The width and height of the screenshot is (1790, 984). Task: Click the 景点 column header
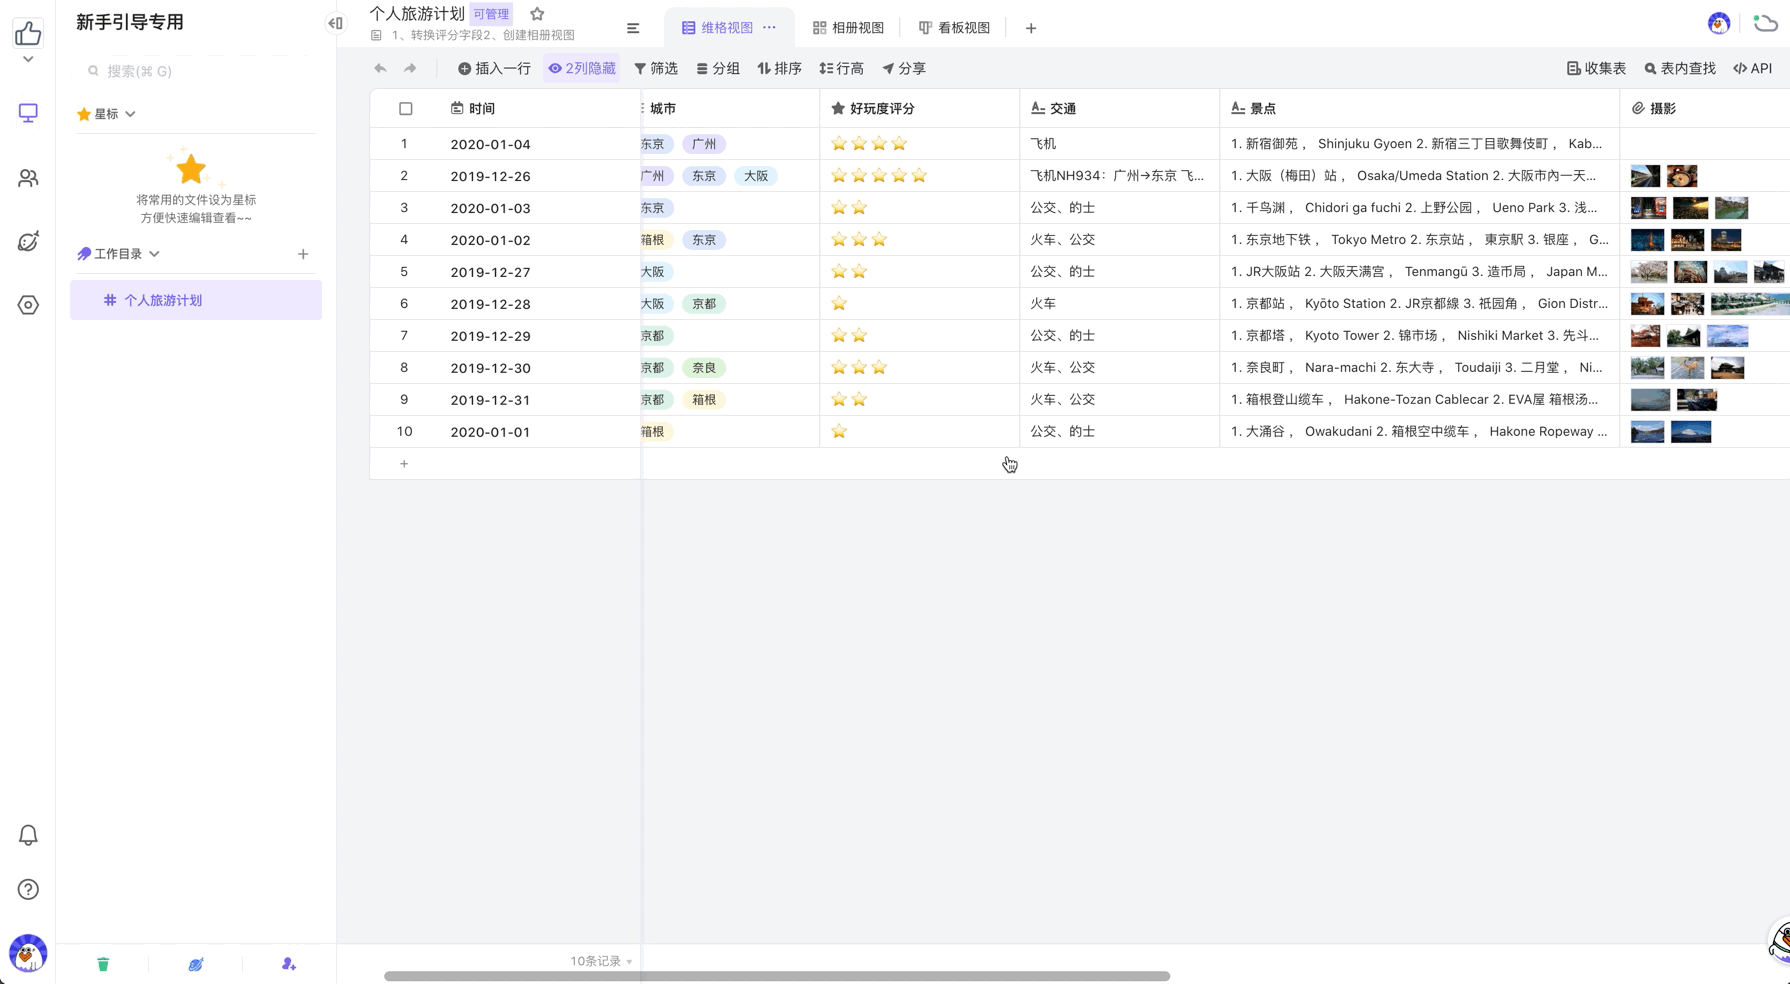click(x=1419, y=108)
